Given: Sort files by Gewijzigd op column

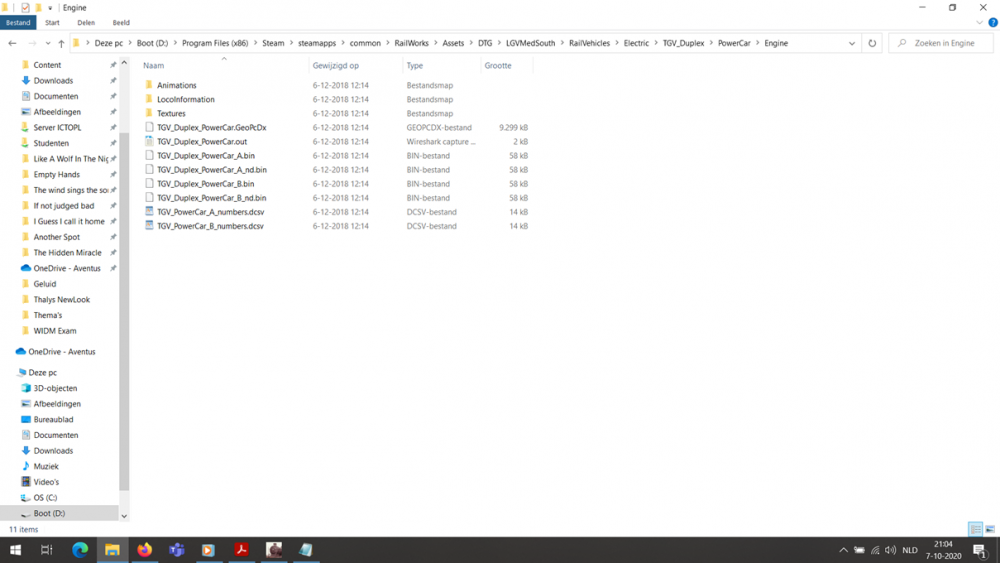Looking at the screenshot, I should click(336, 65).
